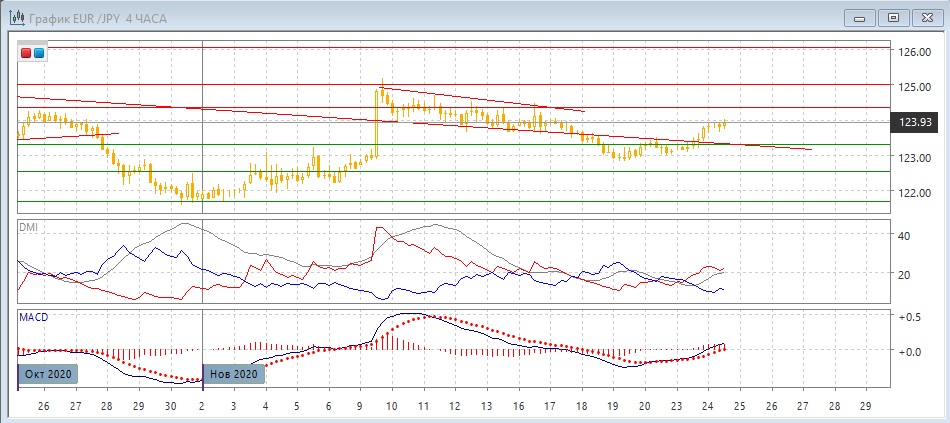Screen dimensions: 950x423
Task: Click the red square chart button
Action: point(26,53)
